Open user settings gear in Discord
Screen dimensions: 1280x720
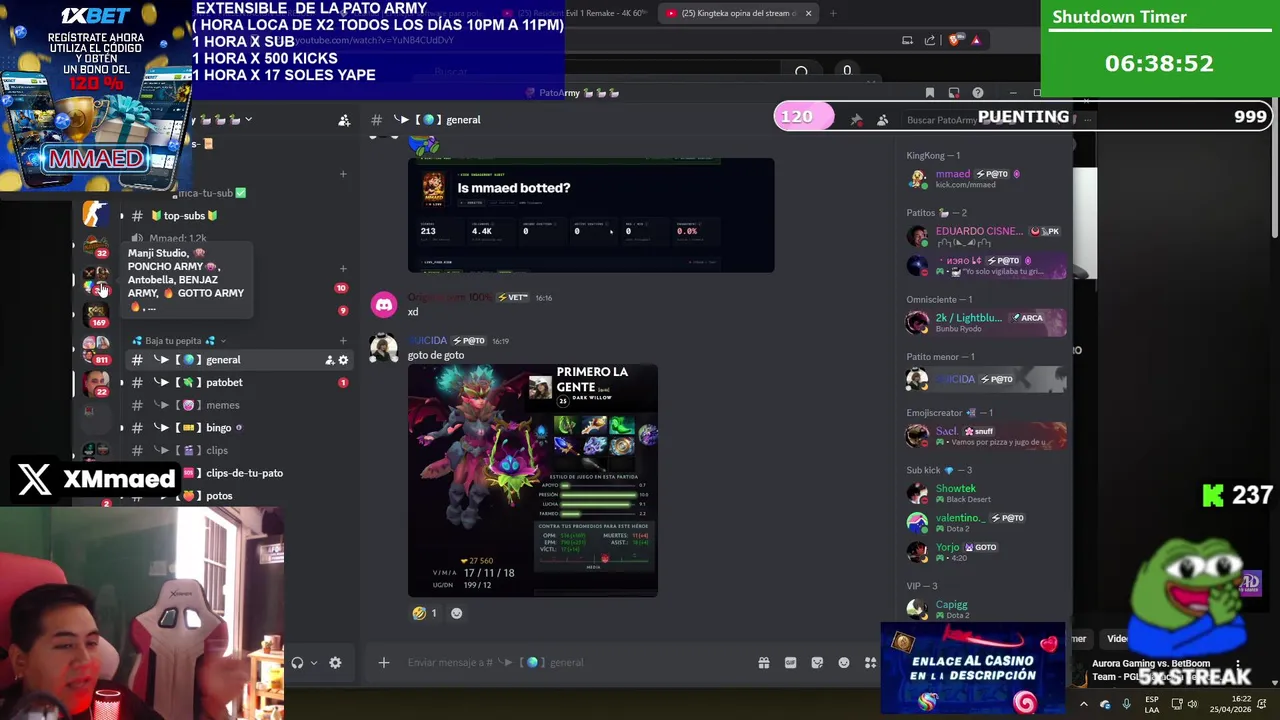(x=335, y=662)
